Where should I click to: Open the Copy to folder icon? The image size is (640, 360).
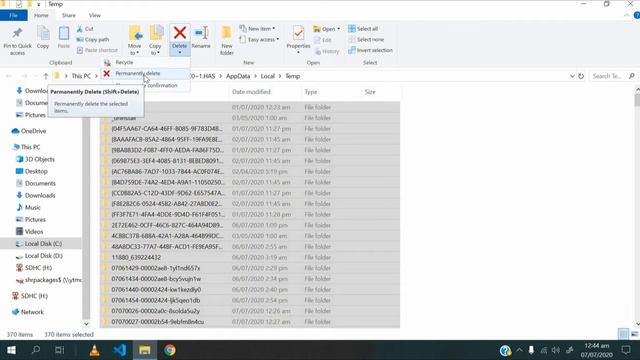tap(156, 33)
